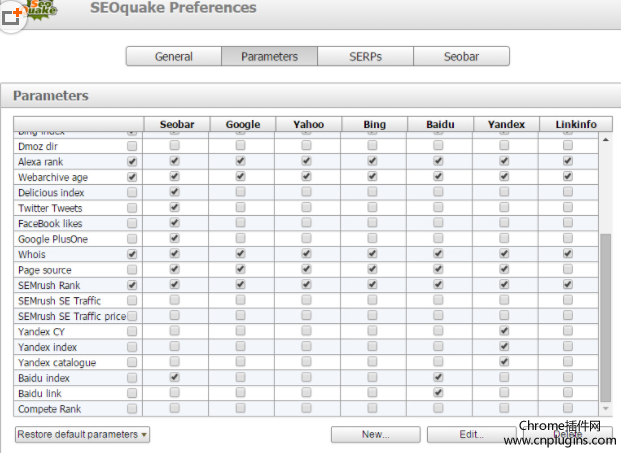Uncheck Google PlusOne under Seobar

point(175,238)
